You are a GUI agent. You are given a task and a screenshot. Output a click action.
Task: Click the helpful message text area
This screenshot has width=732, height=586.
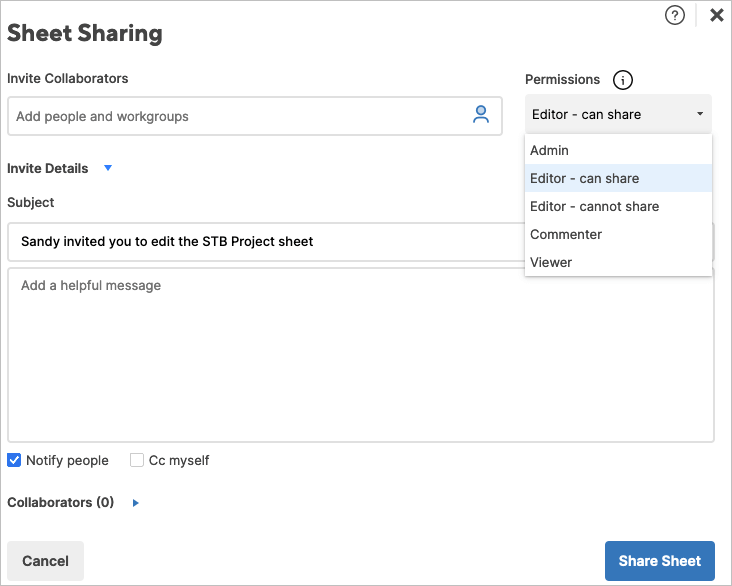(360, 355)
